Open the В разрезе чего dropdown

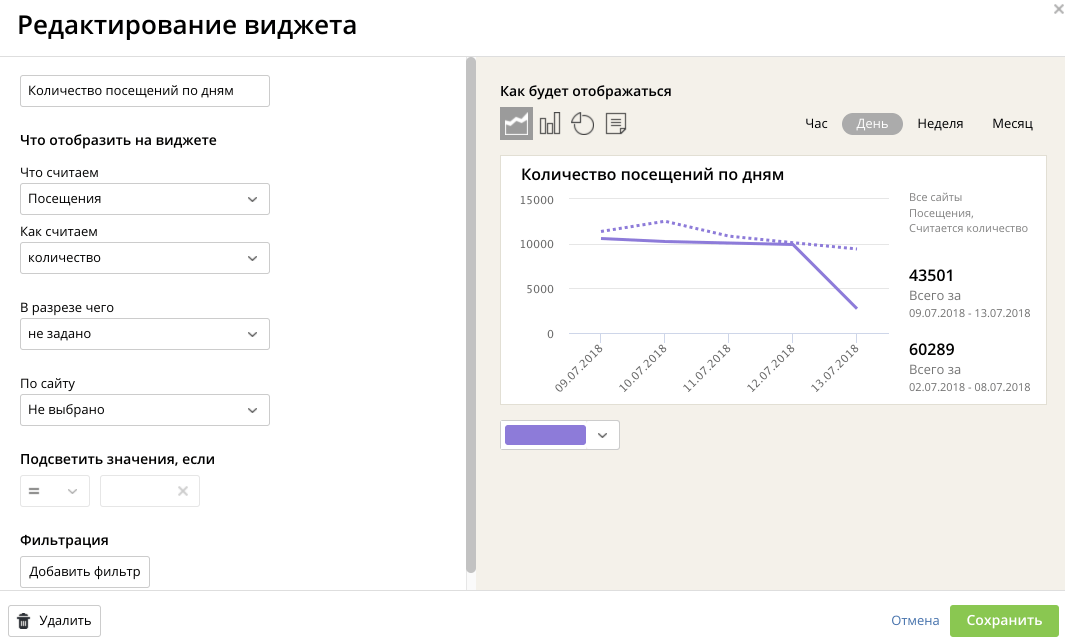click(145, 334)
